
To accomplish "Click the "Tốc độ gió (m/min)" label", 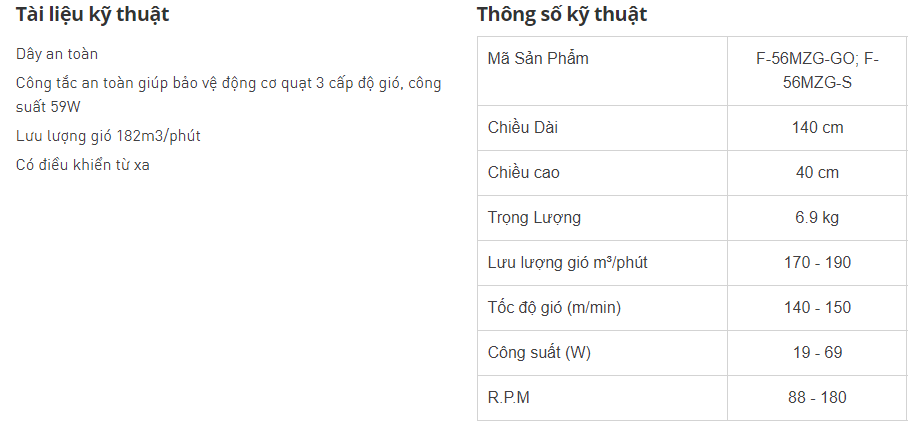I will (554, 308).
